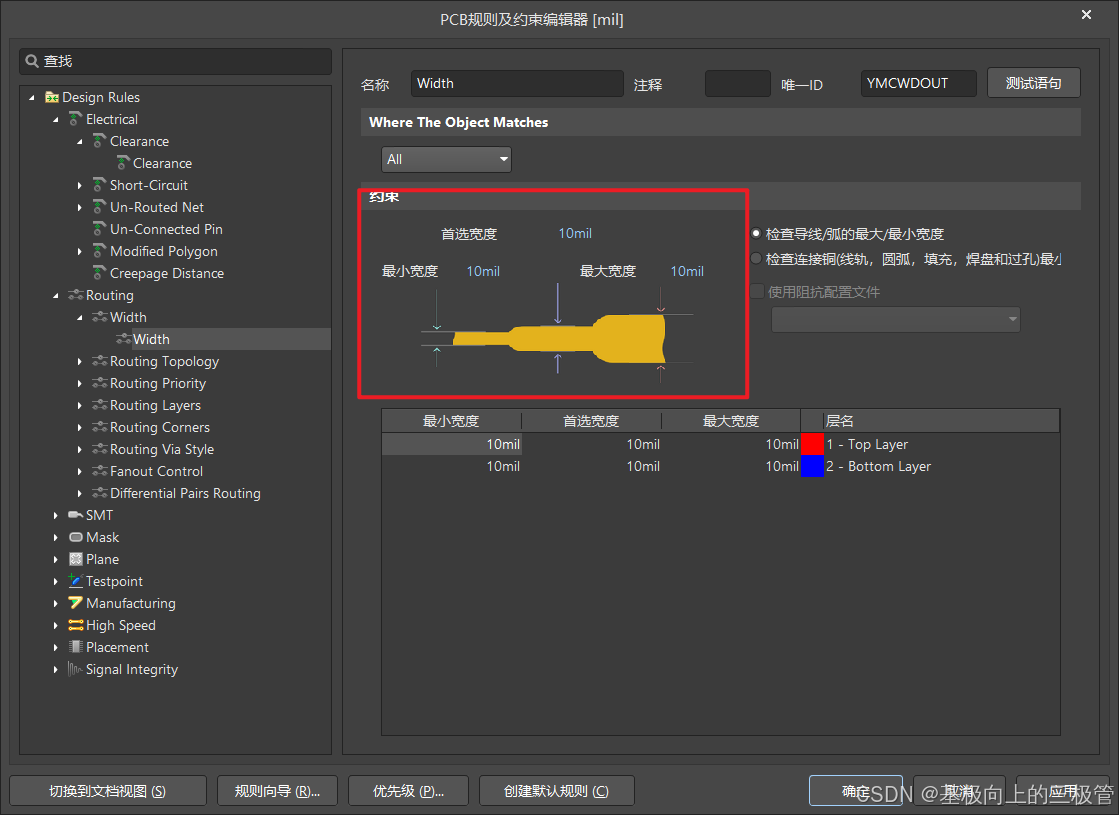Click 切换到文档视图 (S) button
Screen dimensions: 1119x815
pyautogui.click(x=108, y=791)
